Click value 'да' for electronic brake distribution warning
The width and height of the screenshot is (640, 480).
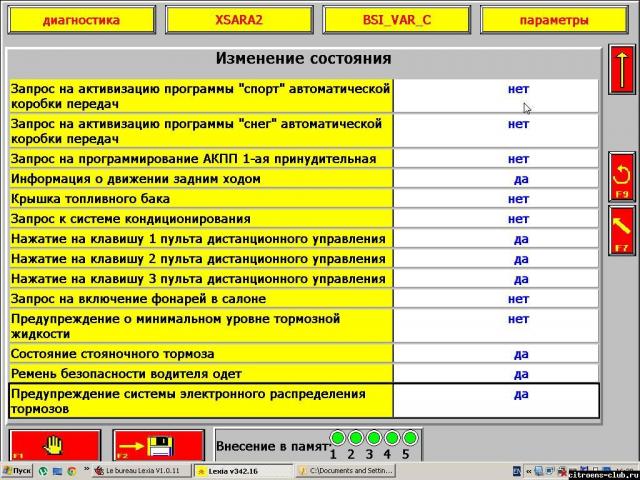click(521, 394)
